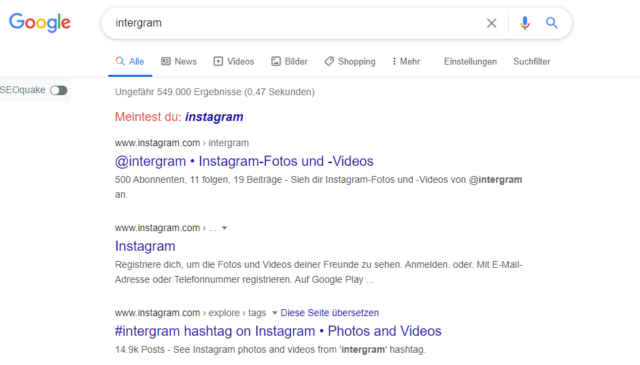Click the SEOquake label
The height and width of the screenshot is (365, 640).
tap(22, 90)
